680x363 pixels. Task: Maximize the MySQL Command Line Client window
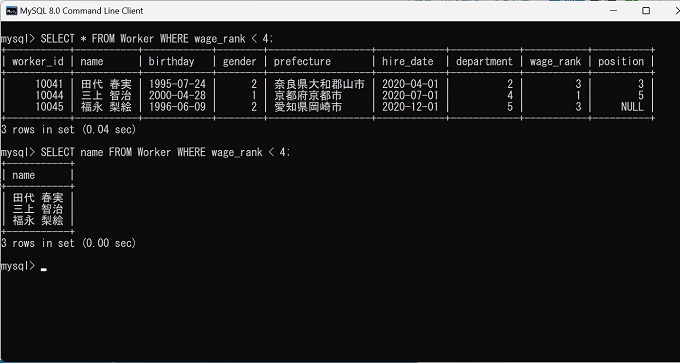pos(646,10)
